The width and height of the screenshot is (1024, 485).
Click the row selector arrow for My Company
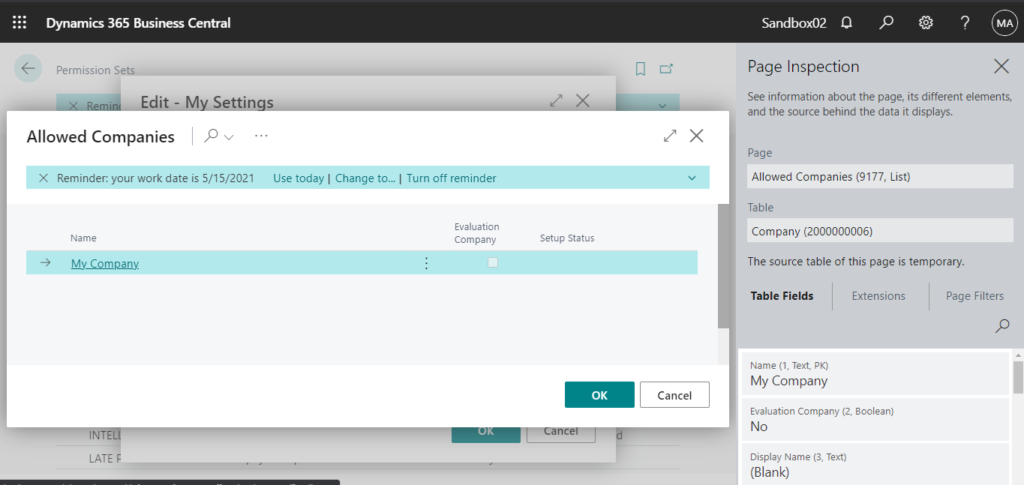coord(46,263)
